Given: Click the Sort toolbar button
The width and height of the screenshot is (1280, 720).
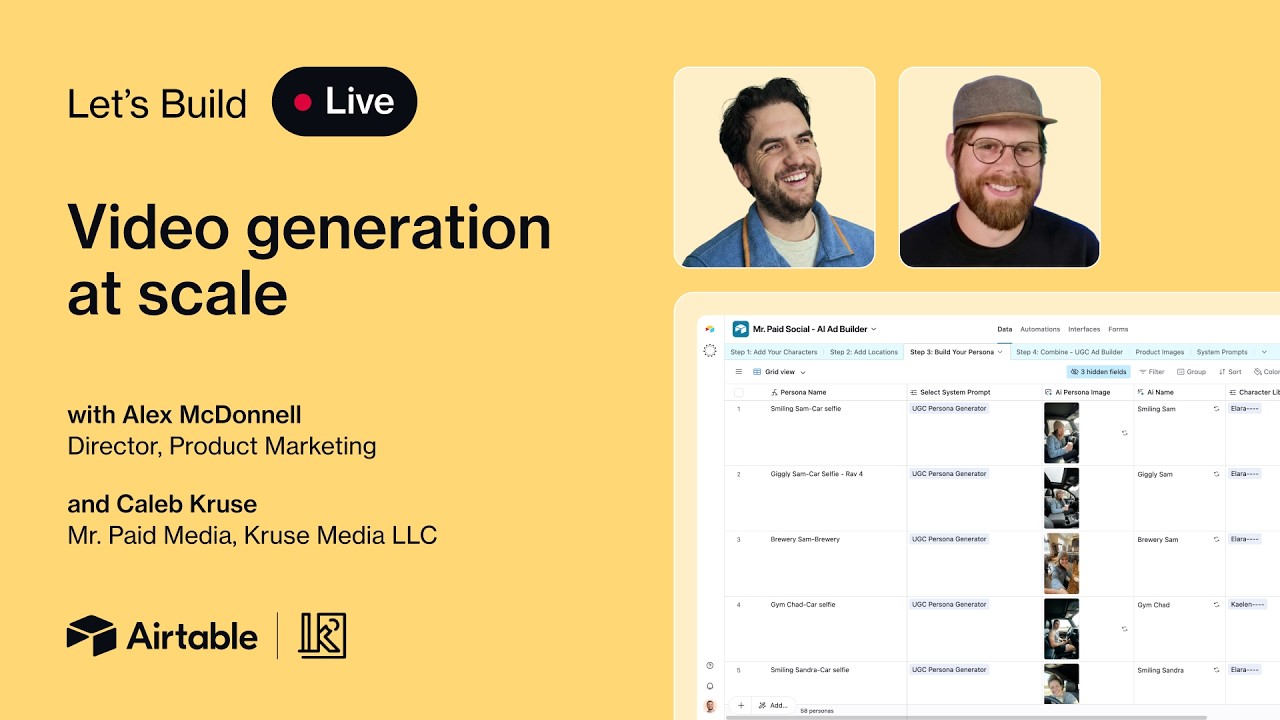Looking at the screenshot, I should coord(1229,372).
